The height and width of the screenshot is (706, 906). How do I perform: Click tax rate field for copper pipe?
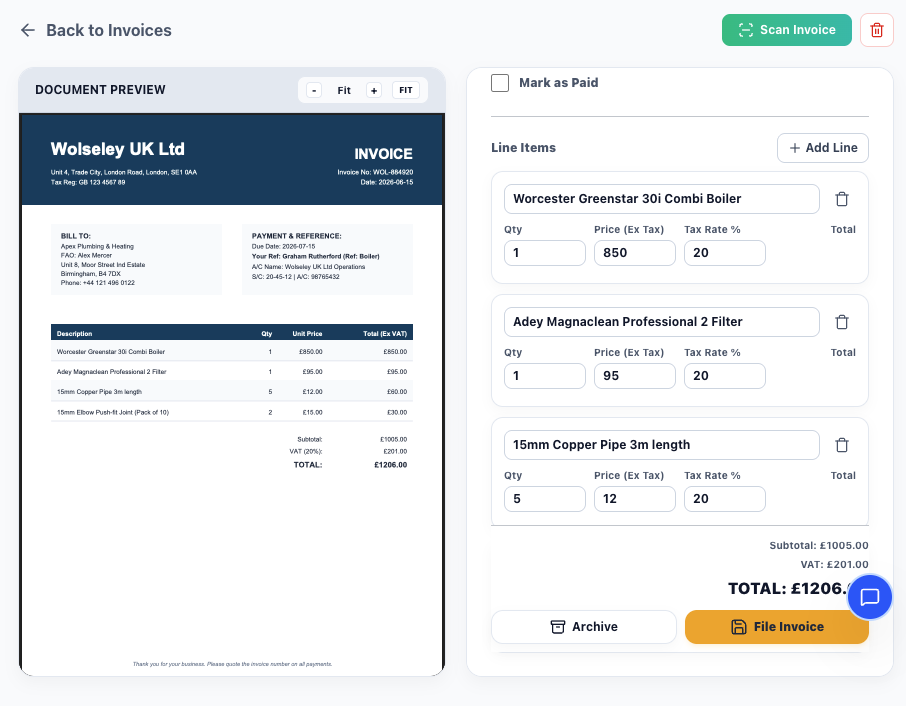[725, 499]
